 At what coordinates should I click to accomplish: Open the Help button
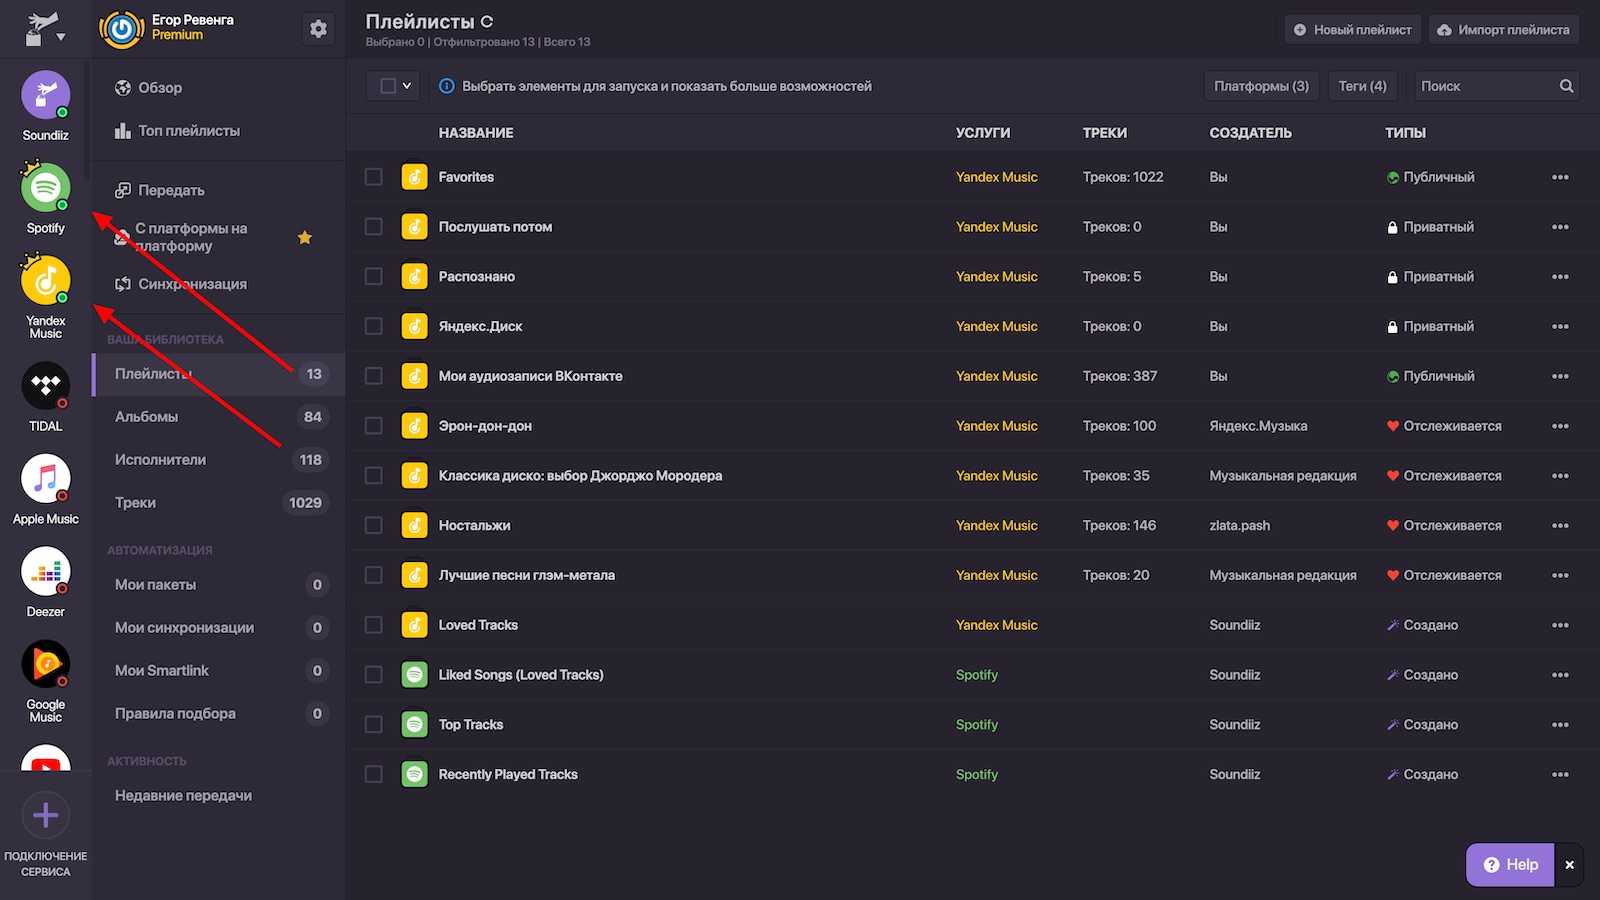click(x=1510, y=865)
